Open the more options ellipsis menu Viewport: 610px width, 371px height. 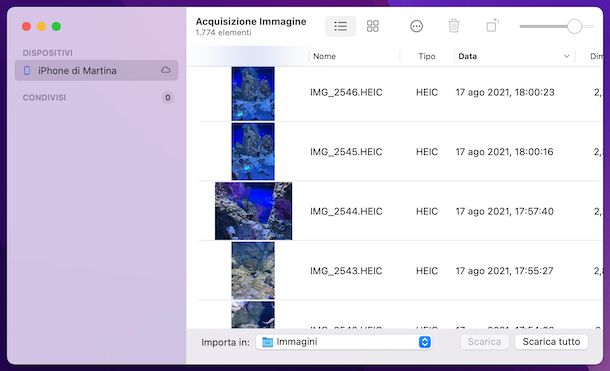[x=416, y=26]
